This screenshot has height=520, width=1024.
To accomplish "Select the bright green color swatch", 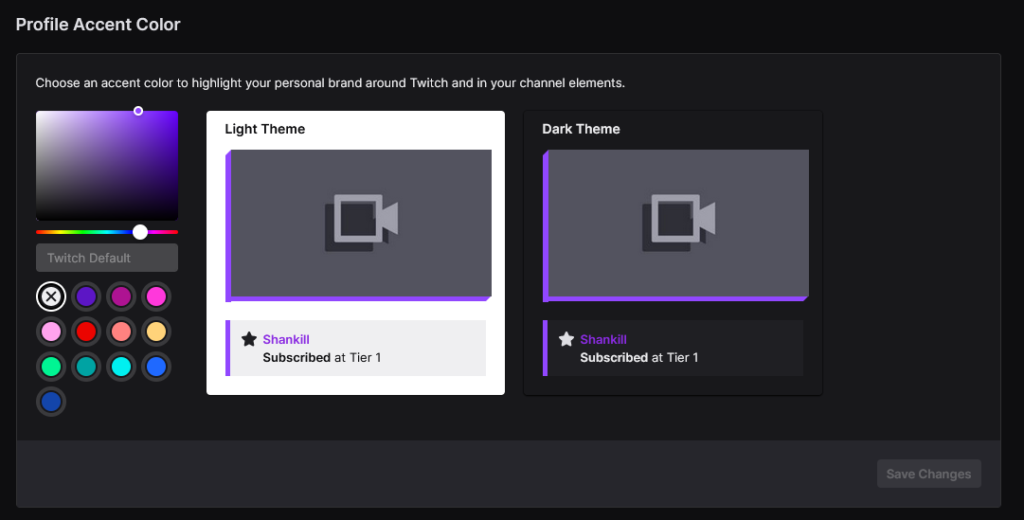I will (52, 366).
